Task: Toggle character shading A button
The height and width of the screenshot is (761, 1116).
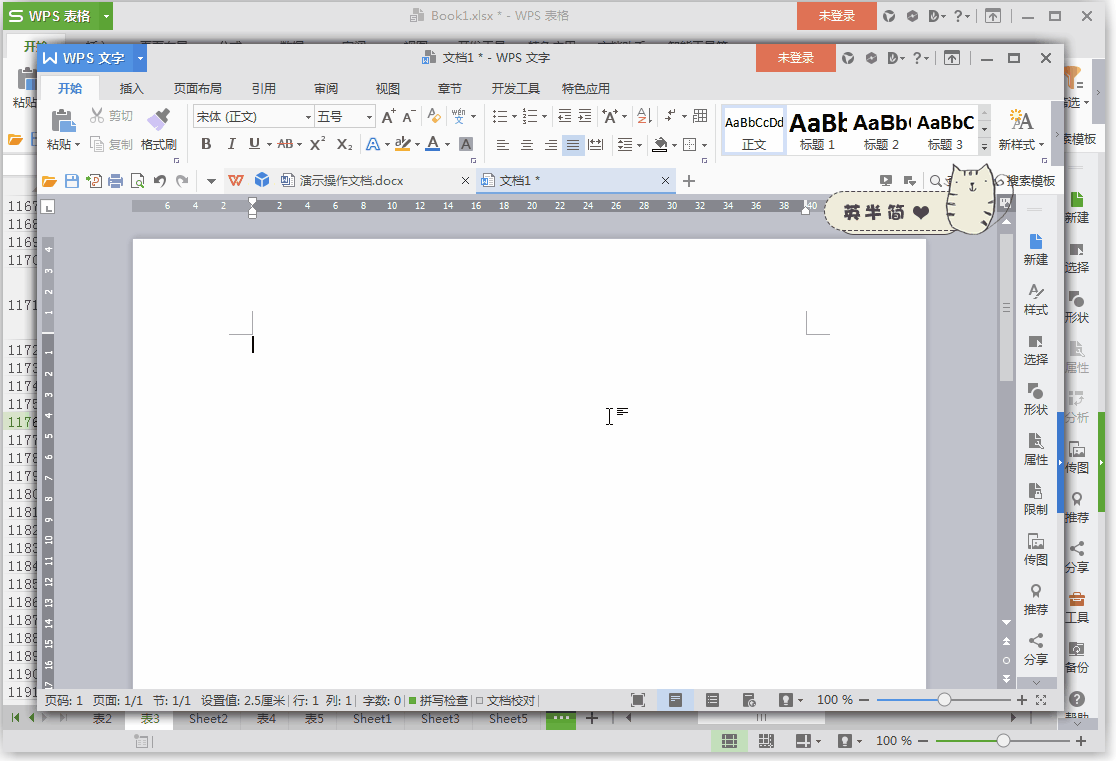Action: coord(466,145)
